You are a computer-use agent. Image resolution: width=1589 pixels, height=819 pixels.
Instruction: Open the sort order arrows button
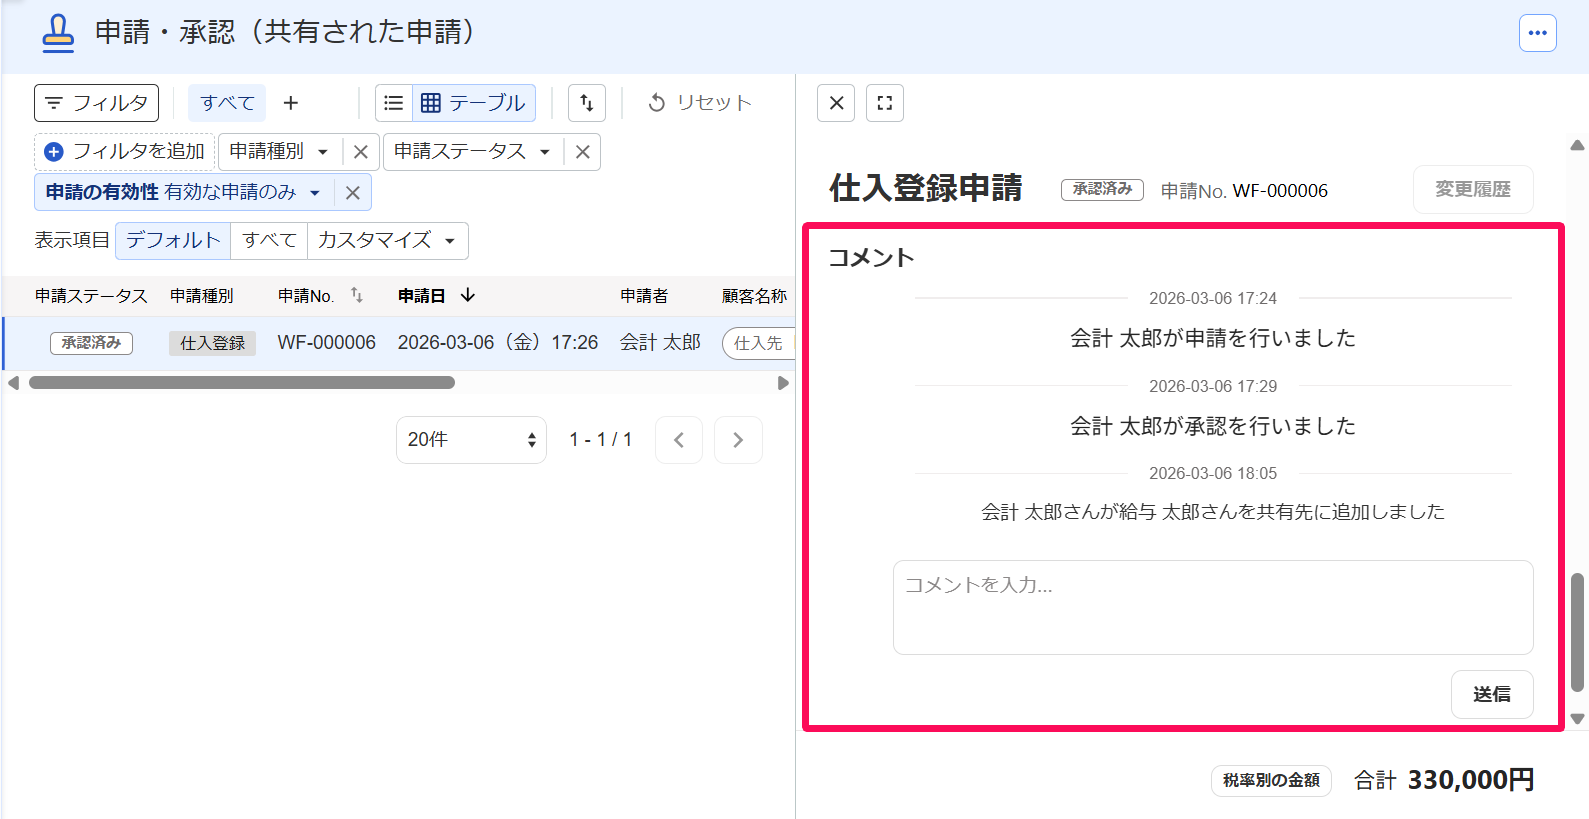point(587,103)
